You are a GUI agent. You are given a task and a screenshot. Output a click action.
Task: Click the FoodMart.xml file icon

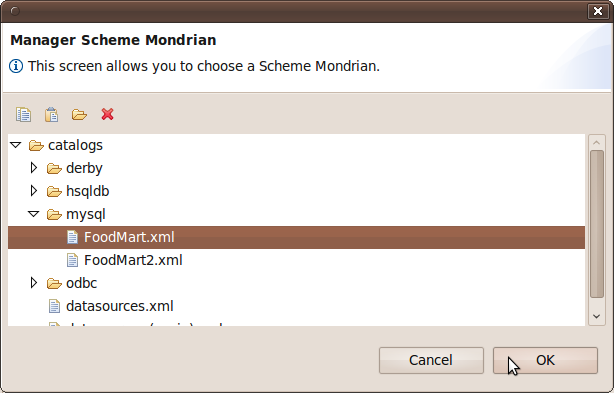point(72,237)
